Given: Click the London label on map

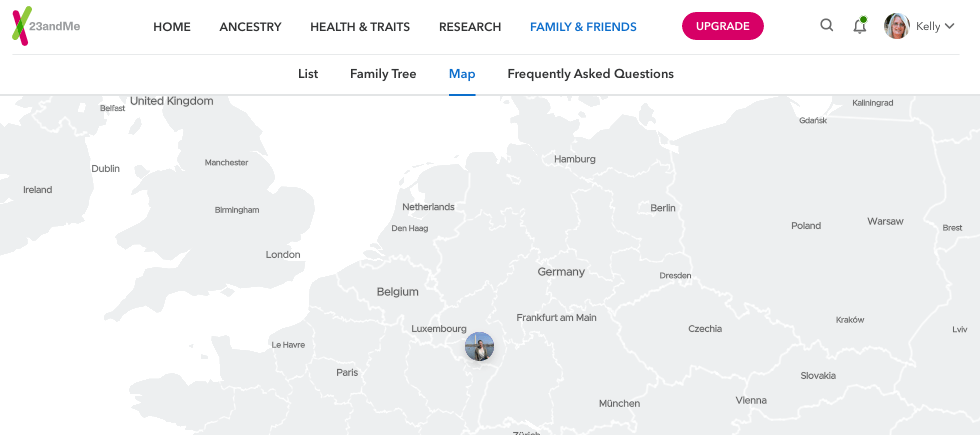Looking at the screenshot, I should [283, 255].
